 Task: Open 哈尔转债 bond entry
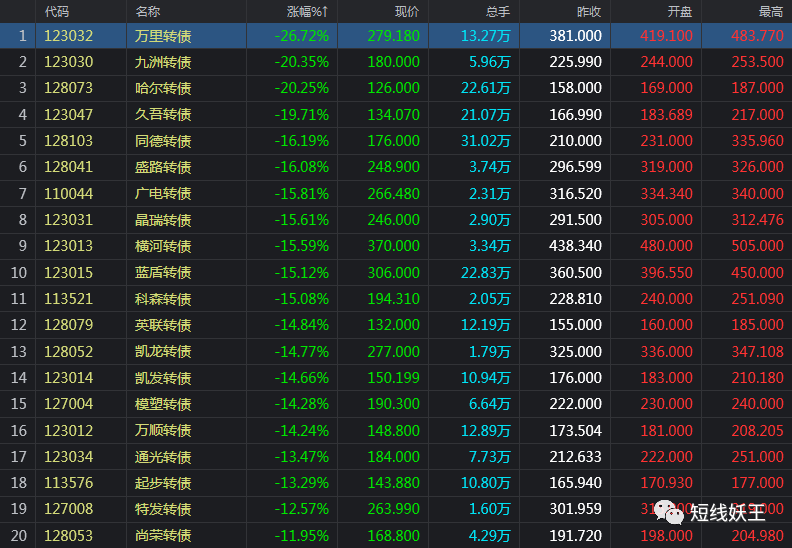(x=163, y=88)
